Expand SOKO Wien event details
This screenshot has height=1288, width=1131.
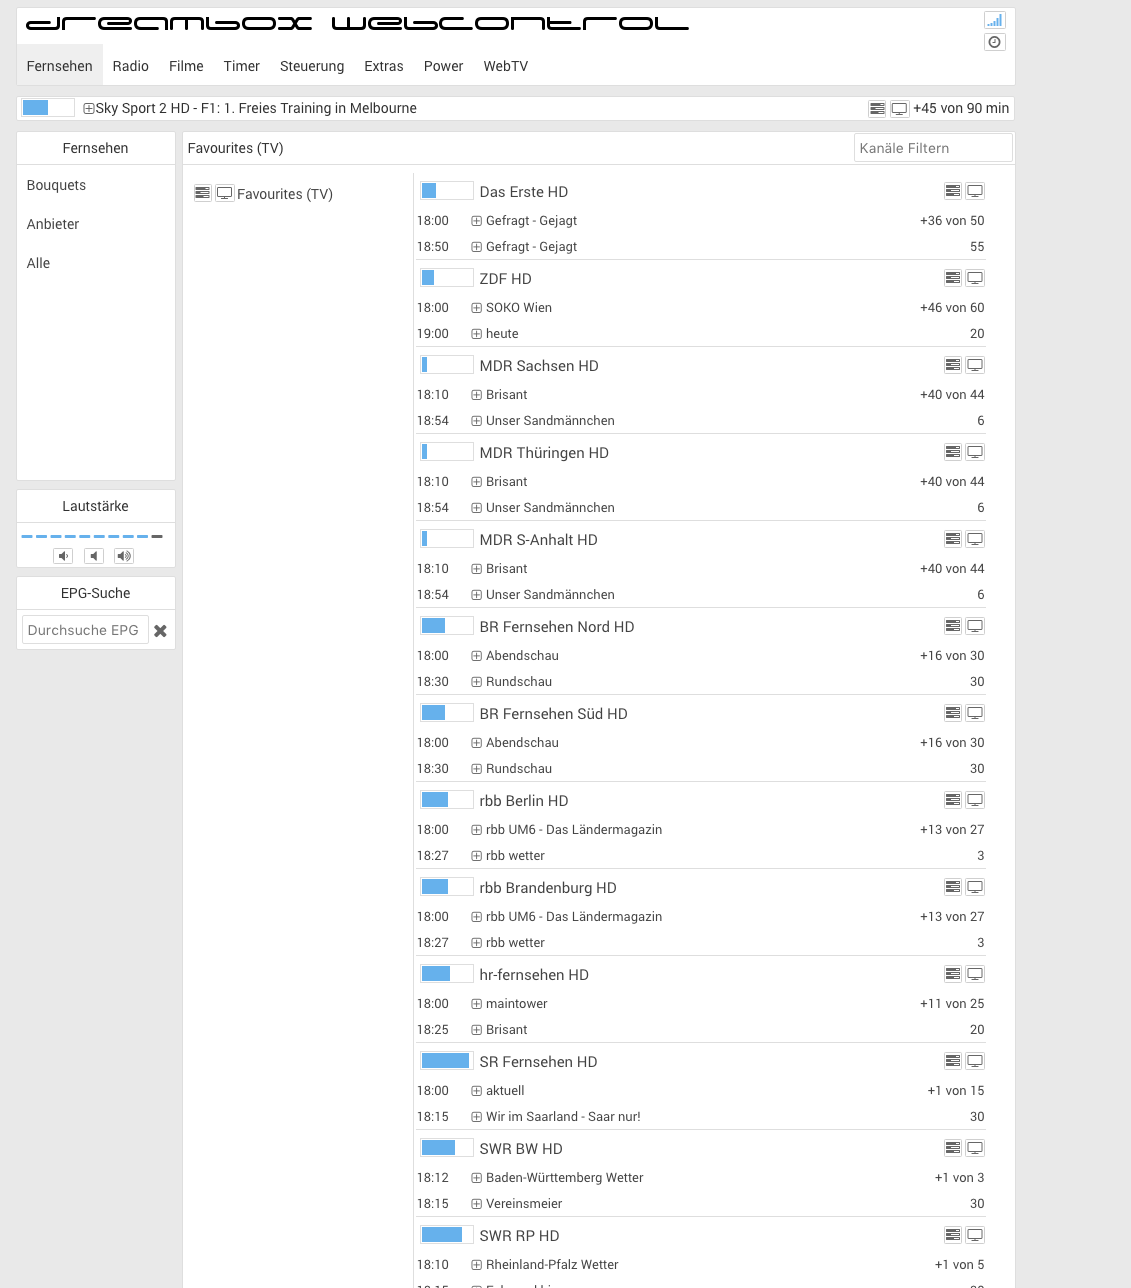[477, 308]
